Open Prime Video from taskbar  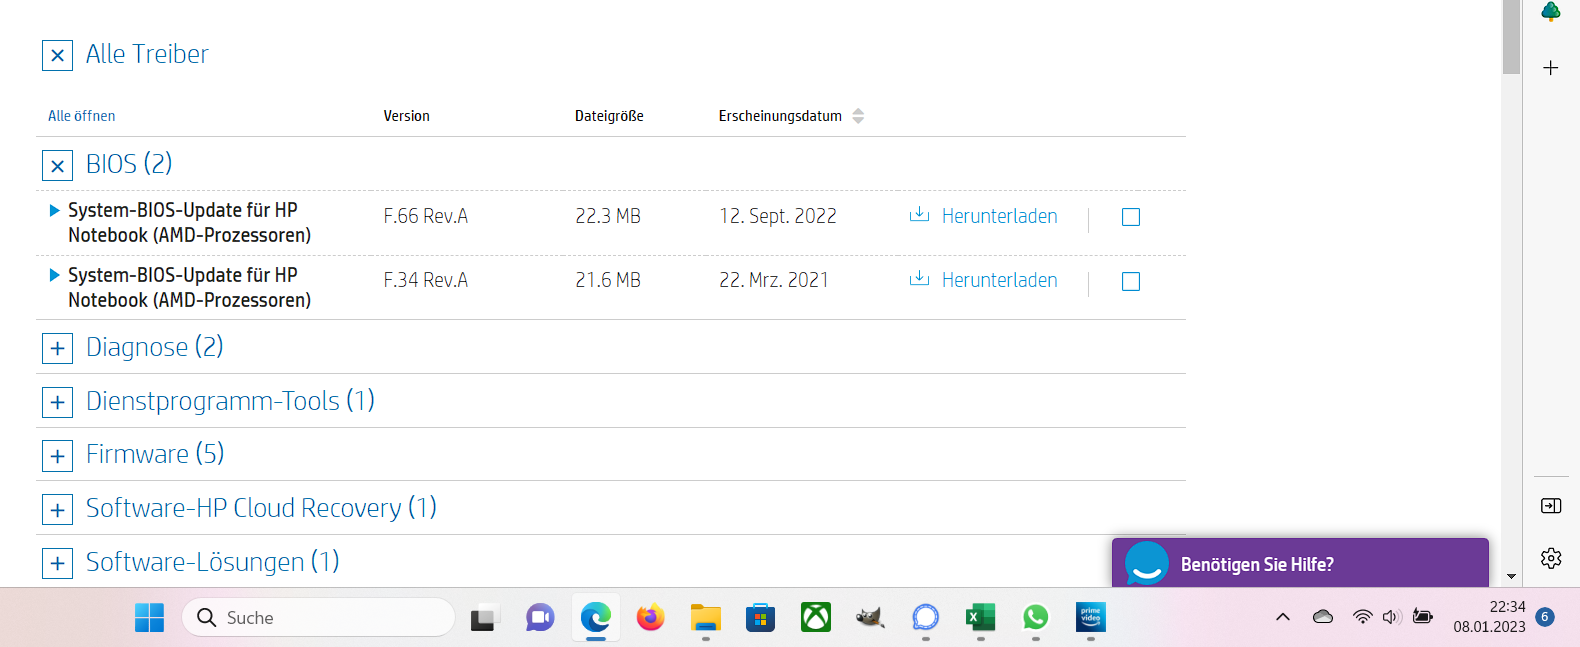1091,618
